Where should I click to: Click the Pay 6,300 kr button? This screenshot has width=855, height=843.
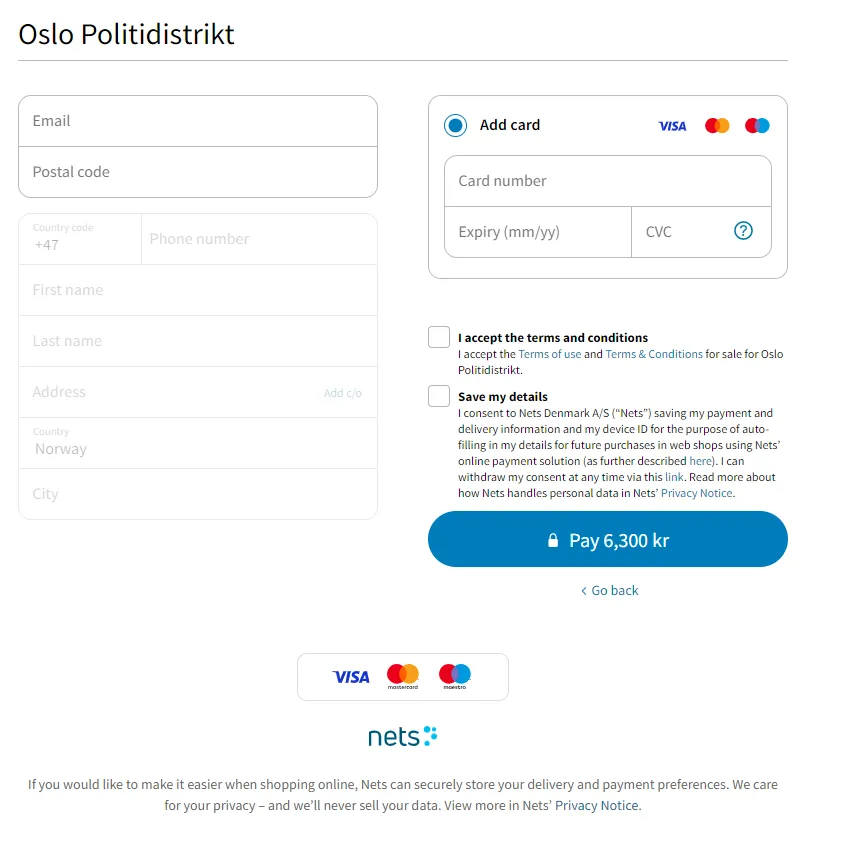click(607, 539)
